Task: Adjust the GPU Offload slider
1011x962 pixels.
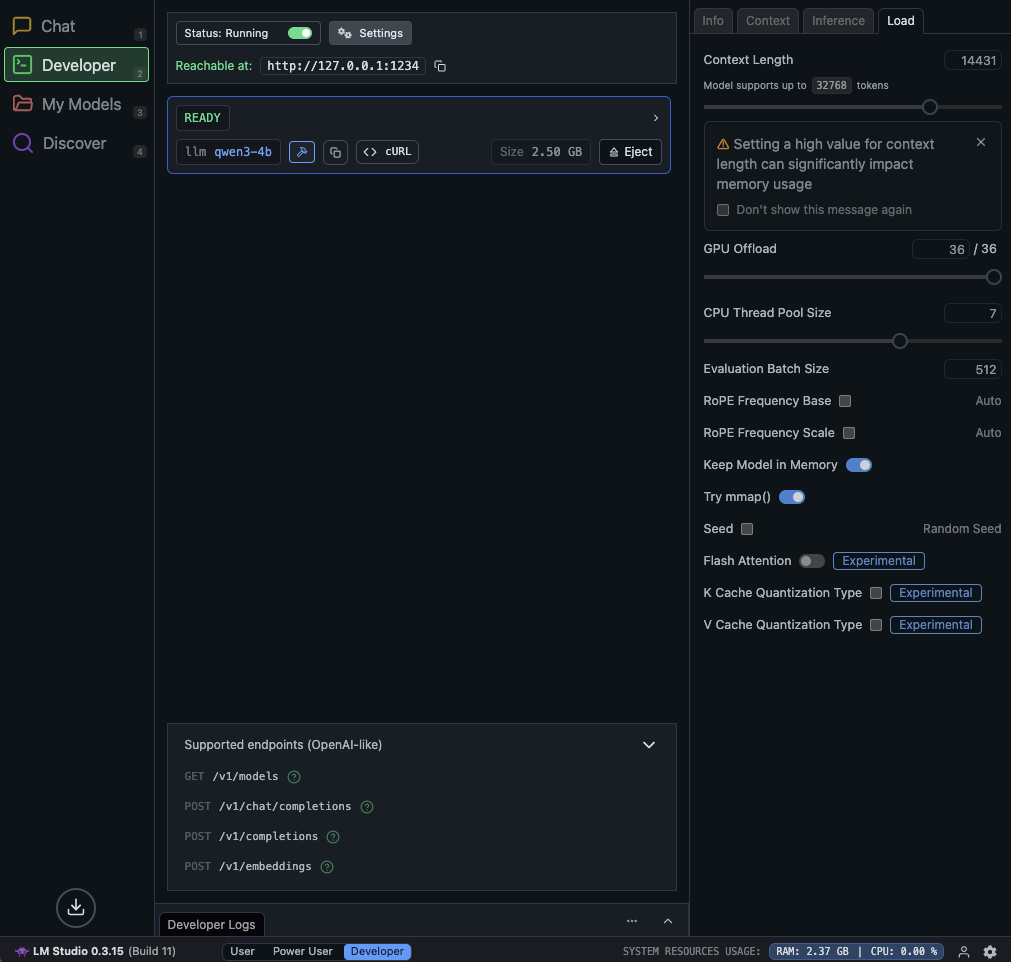Action: pyautogui.click(x=993, y=277)
